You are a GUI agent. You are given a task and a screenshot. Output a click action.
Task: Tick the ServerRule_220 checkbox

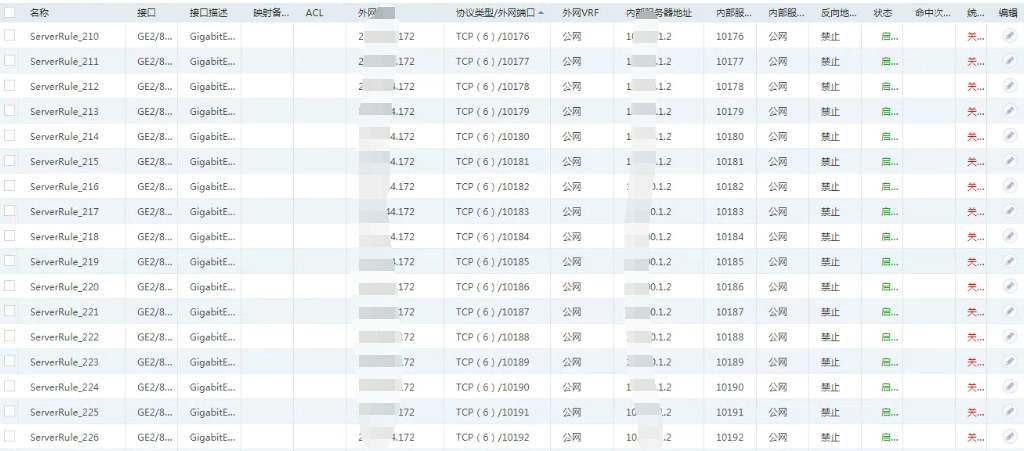pos(10,286)
